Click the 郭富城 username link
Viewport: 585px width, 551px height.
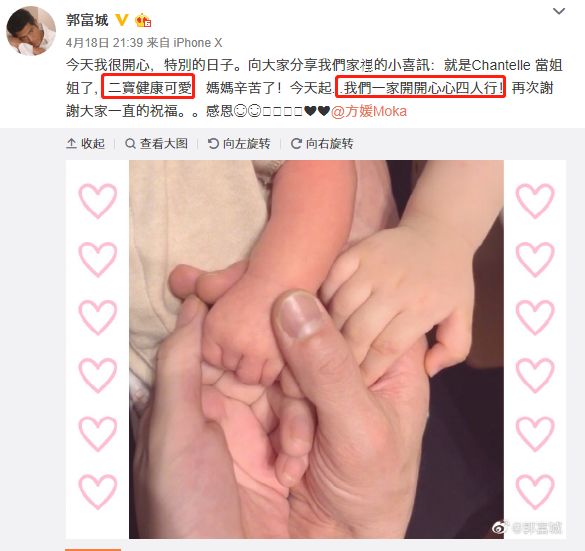click(x=87, y=20)
